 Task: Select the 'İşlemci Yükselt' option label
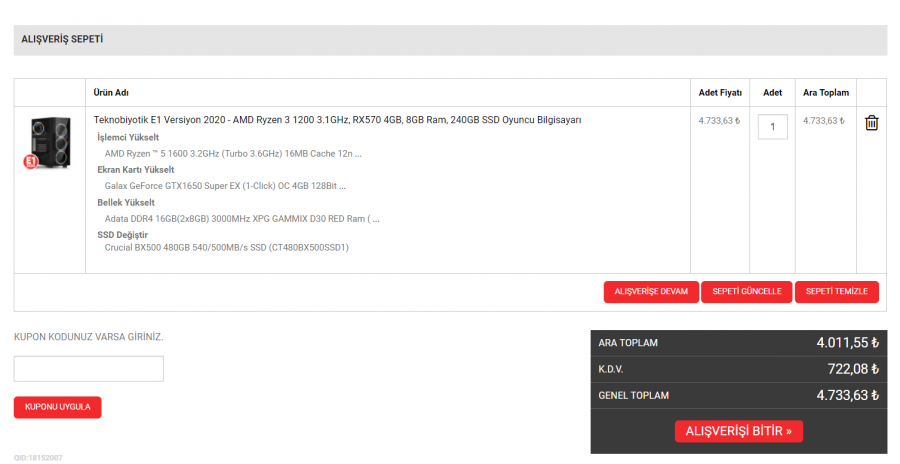pyautogui.click(x=128, y=137)
